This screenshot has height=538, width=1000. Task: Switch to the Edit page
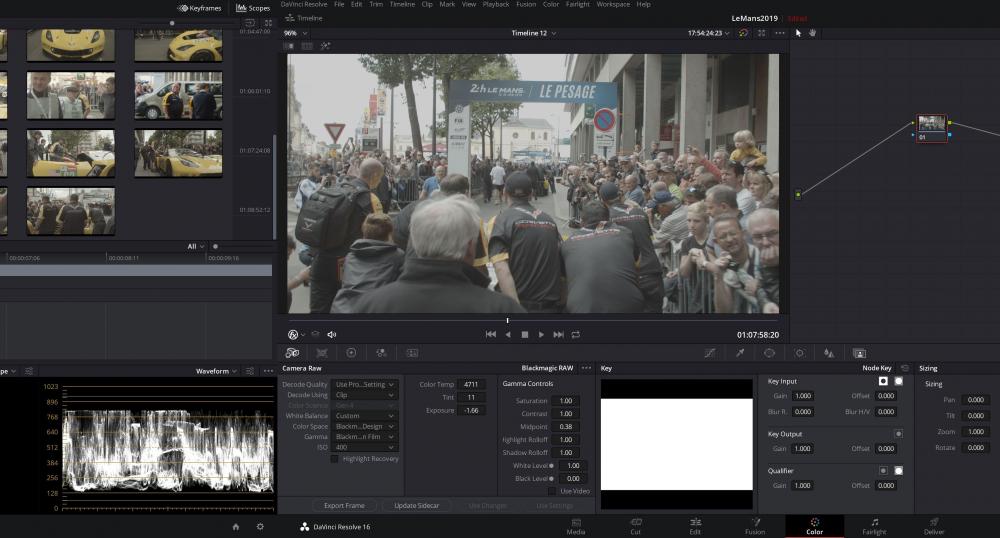coord(695,527)
